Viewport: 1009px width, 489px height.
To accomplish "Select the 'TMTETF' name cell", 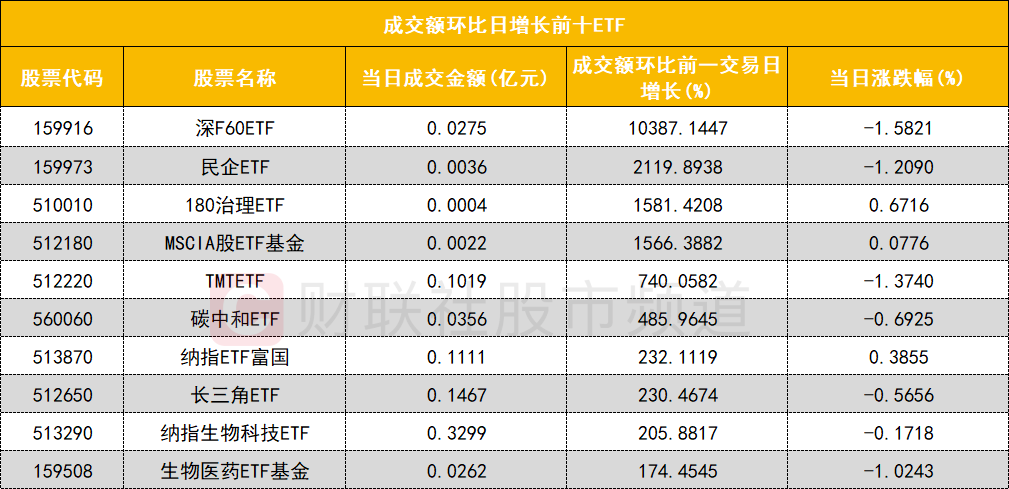I will 235,281.
